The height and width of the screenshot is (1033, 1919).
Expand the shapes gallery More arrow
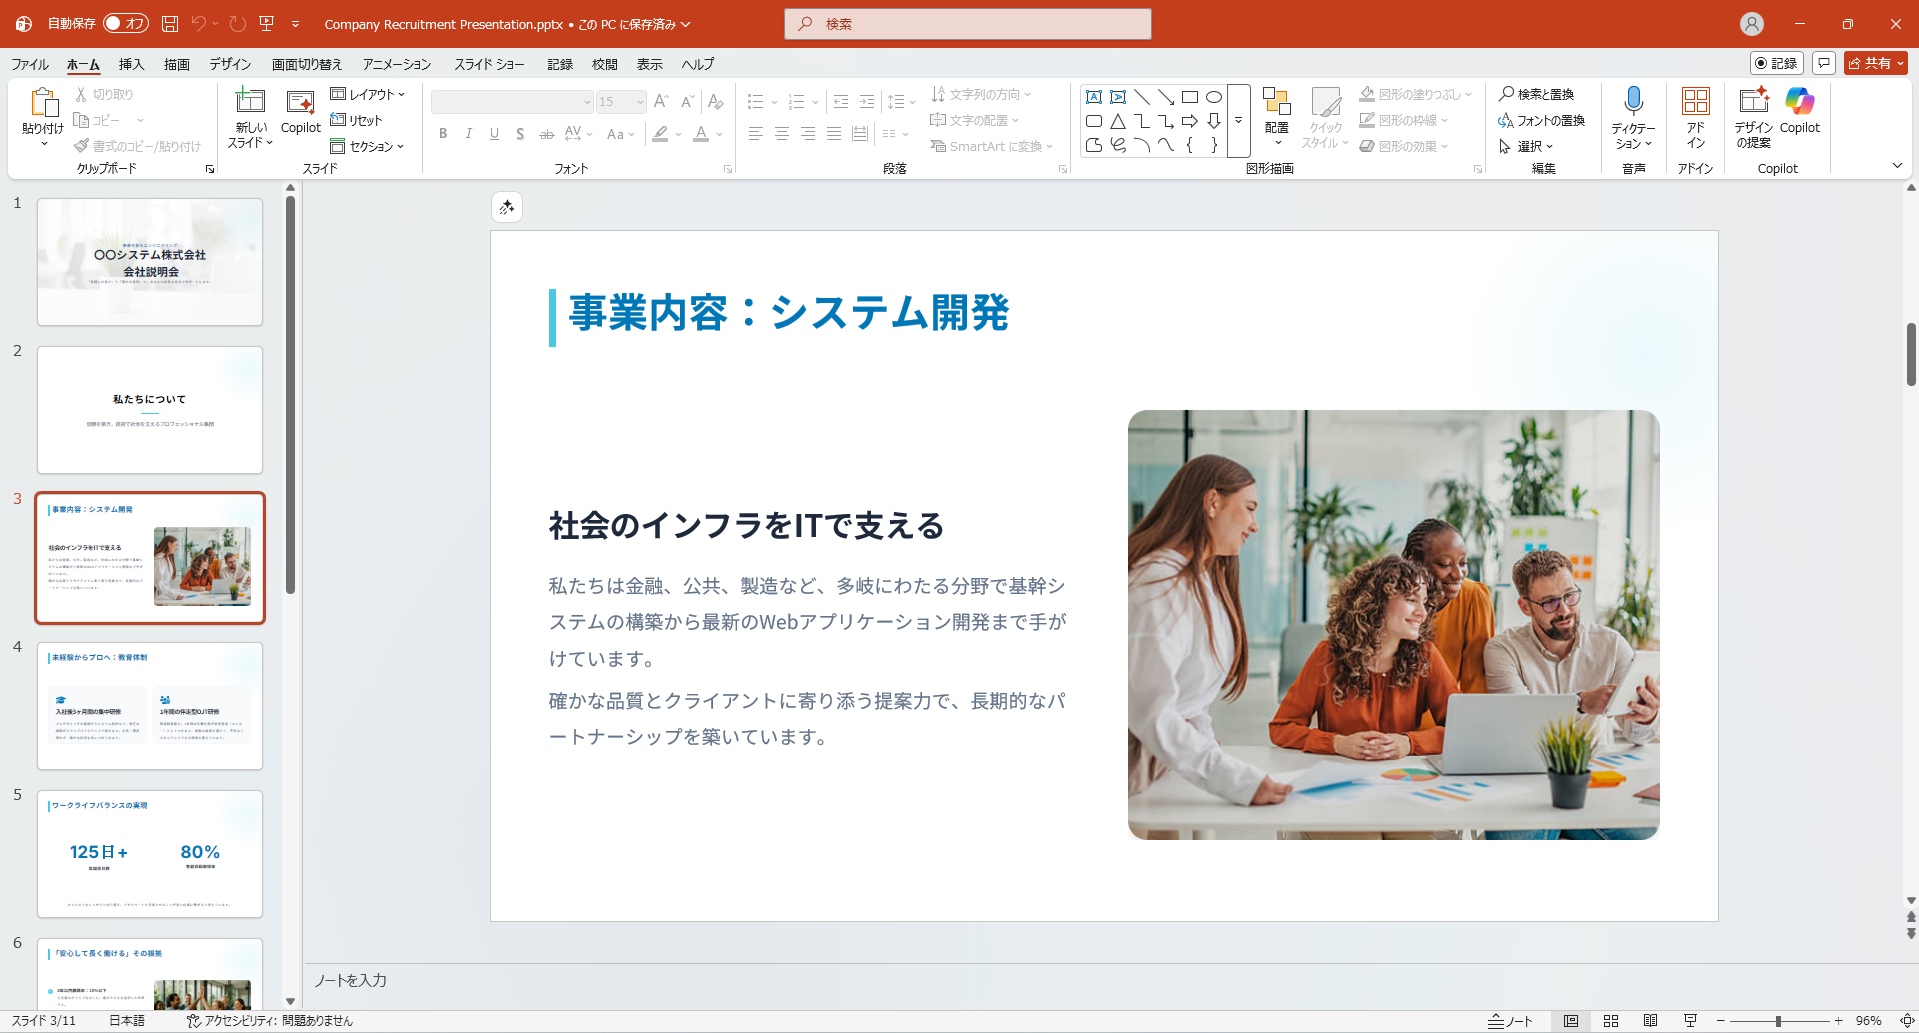pos(1238,121)
